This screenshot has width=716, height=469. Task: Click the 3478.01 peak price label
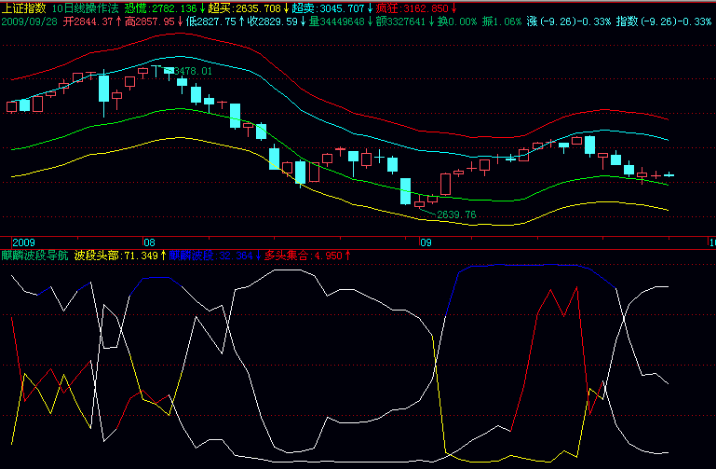tap(192, 71)
